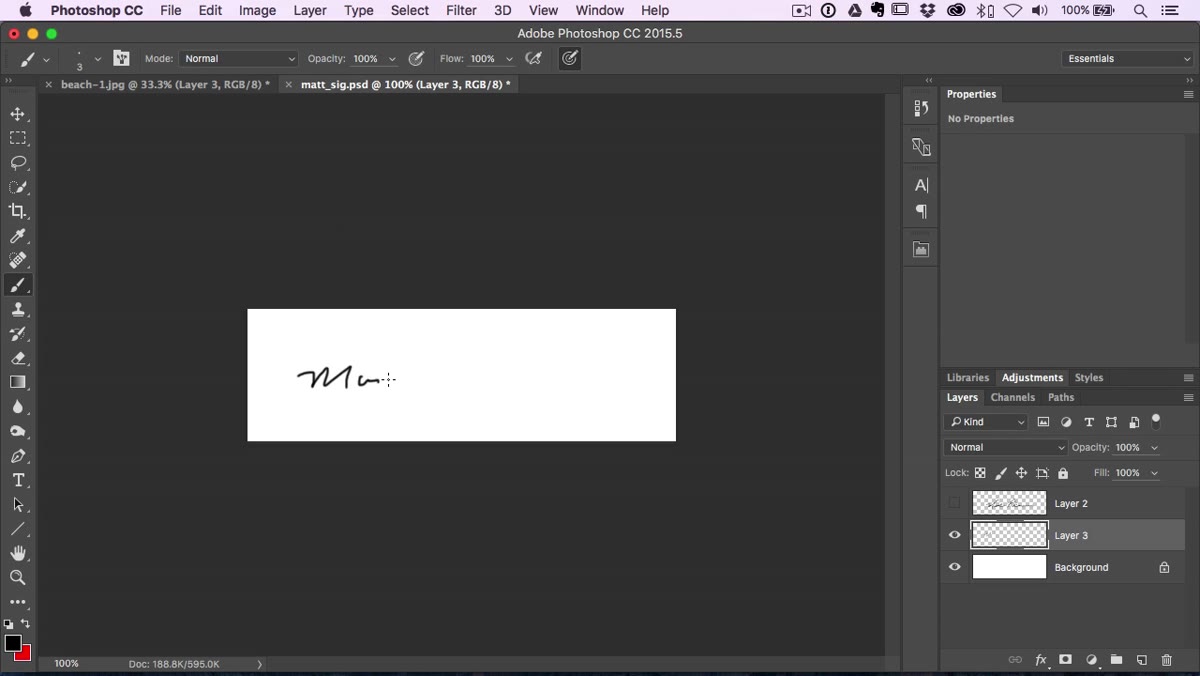Select the Gradient tool
This screenshot has height=676, width=1200.
(x=18, y=382)
